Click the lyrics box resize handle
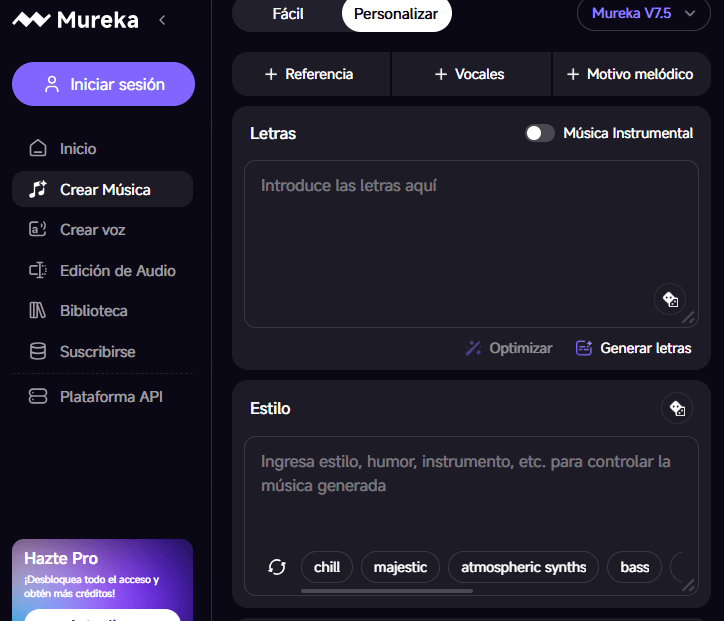 click(x=688, y=318)
